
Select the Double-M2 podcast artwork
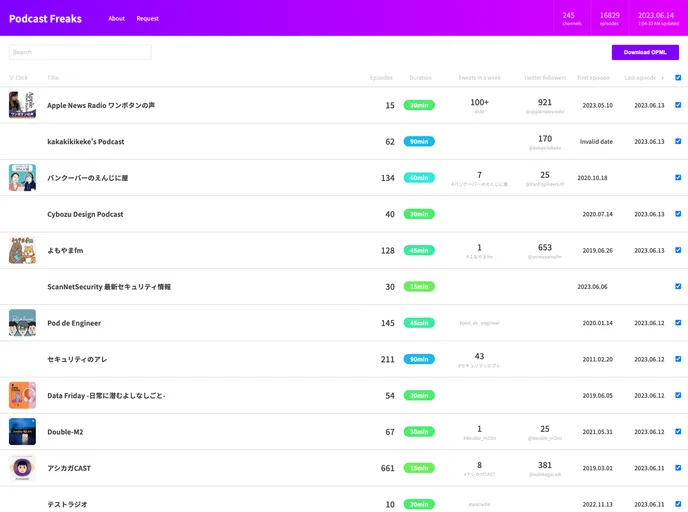tap(22, 432)
